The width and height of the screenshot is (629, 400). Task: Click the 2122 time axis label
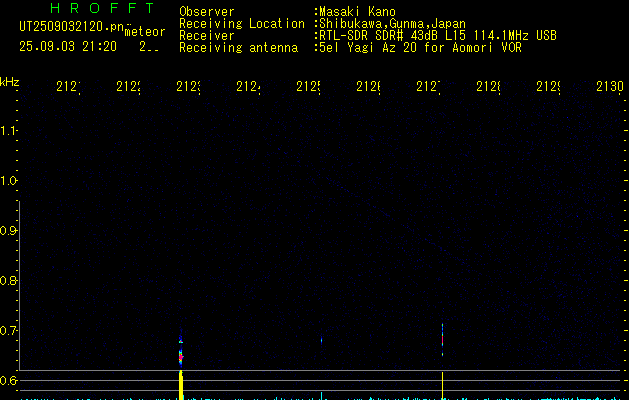click(128, 87)
